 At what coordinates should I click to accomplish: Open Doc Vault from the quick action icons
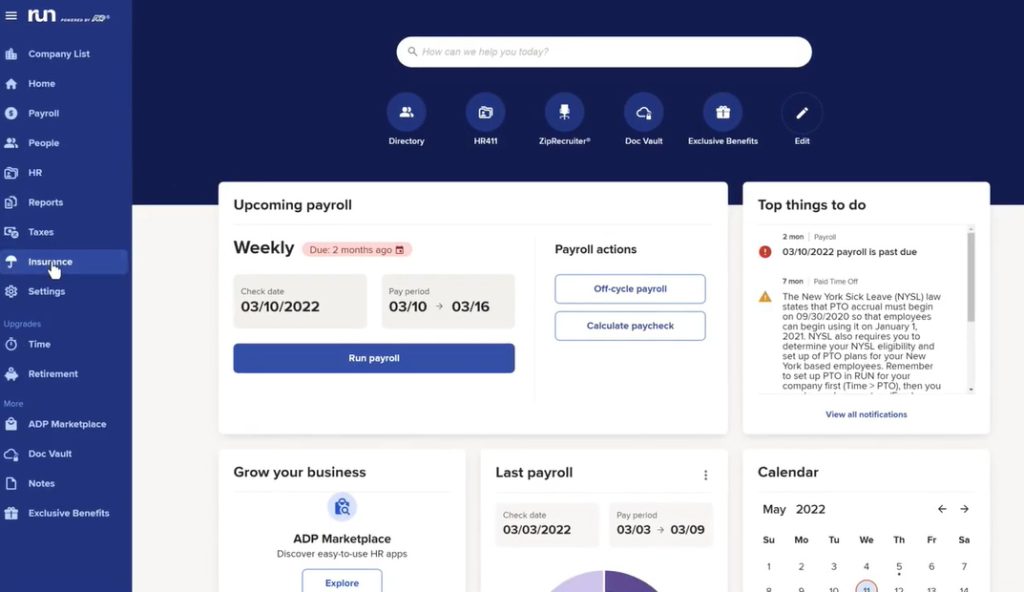coord(643,113)
